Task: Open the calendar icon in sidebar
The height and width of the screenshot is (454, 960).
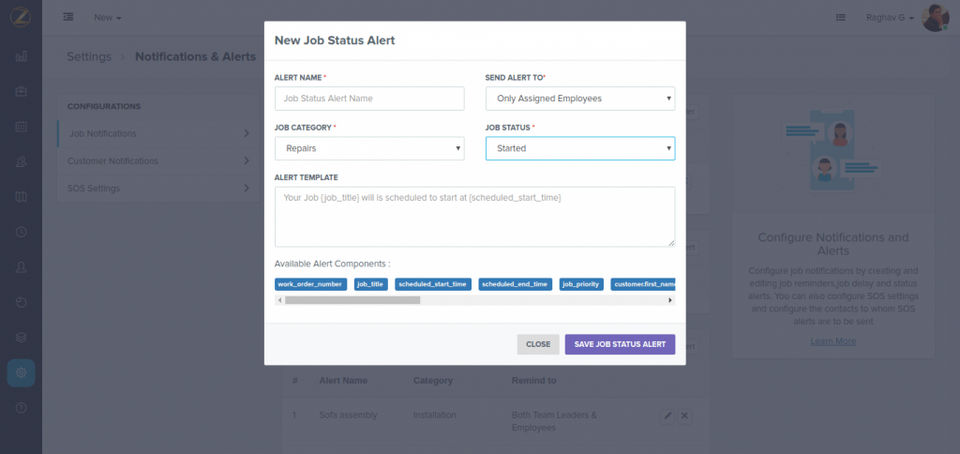Action: pos(21,127)
